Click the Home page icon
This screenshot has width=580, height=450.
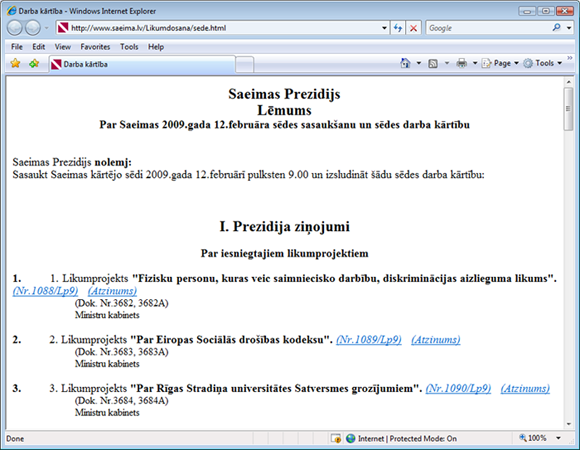coord(405,63)
